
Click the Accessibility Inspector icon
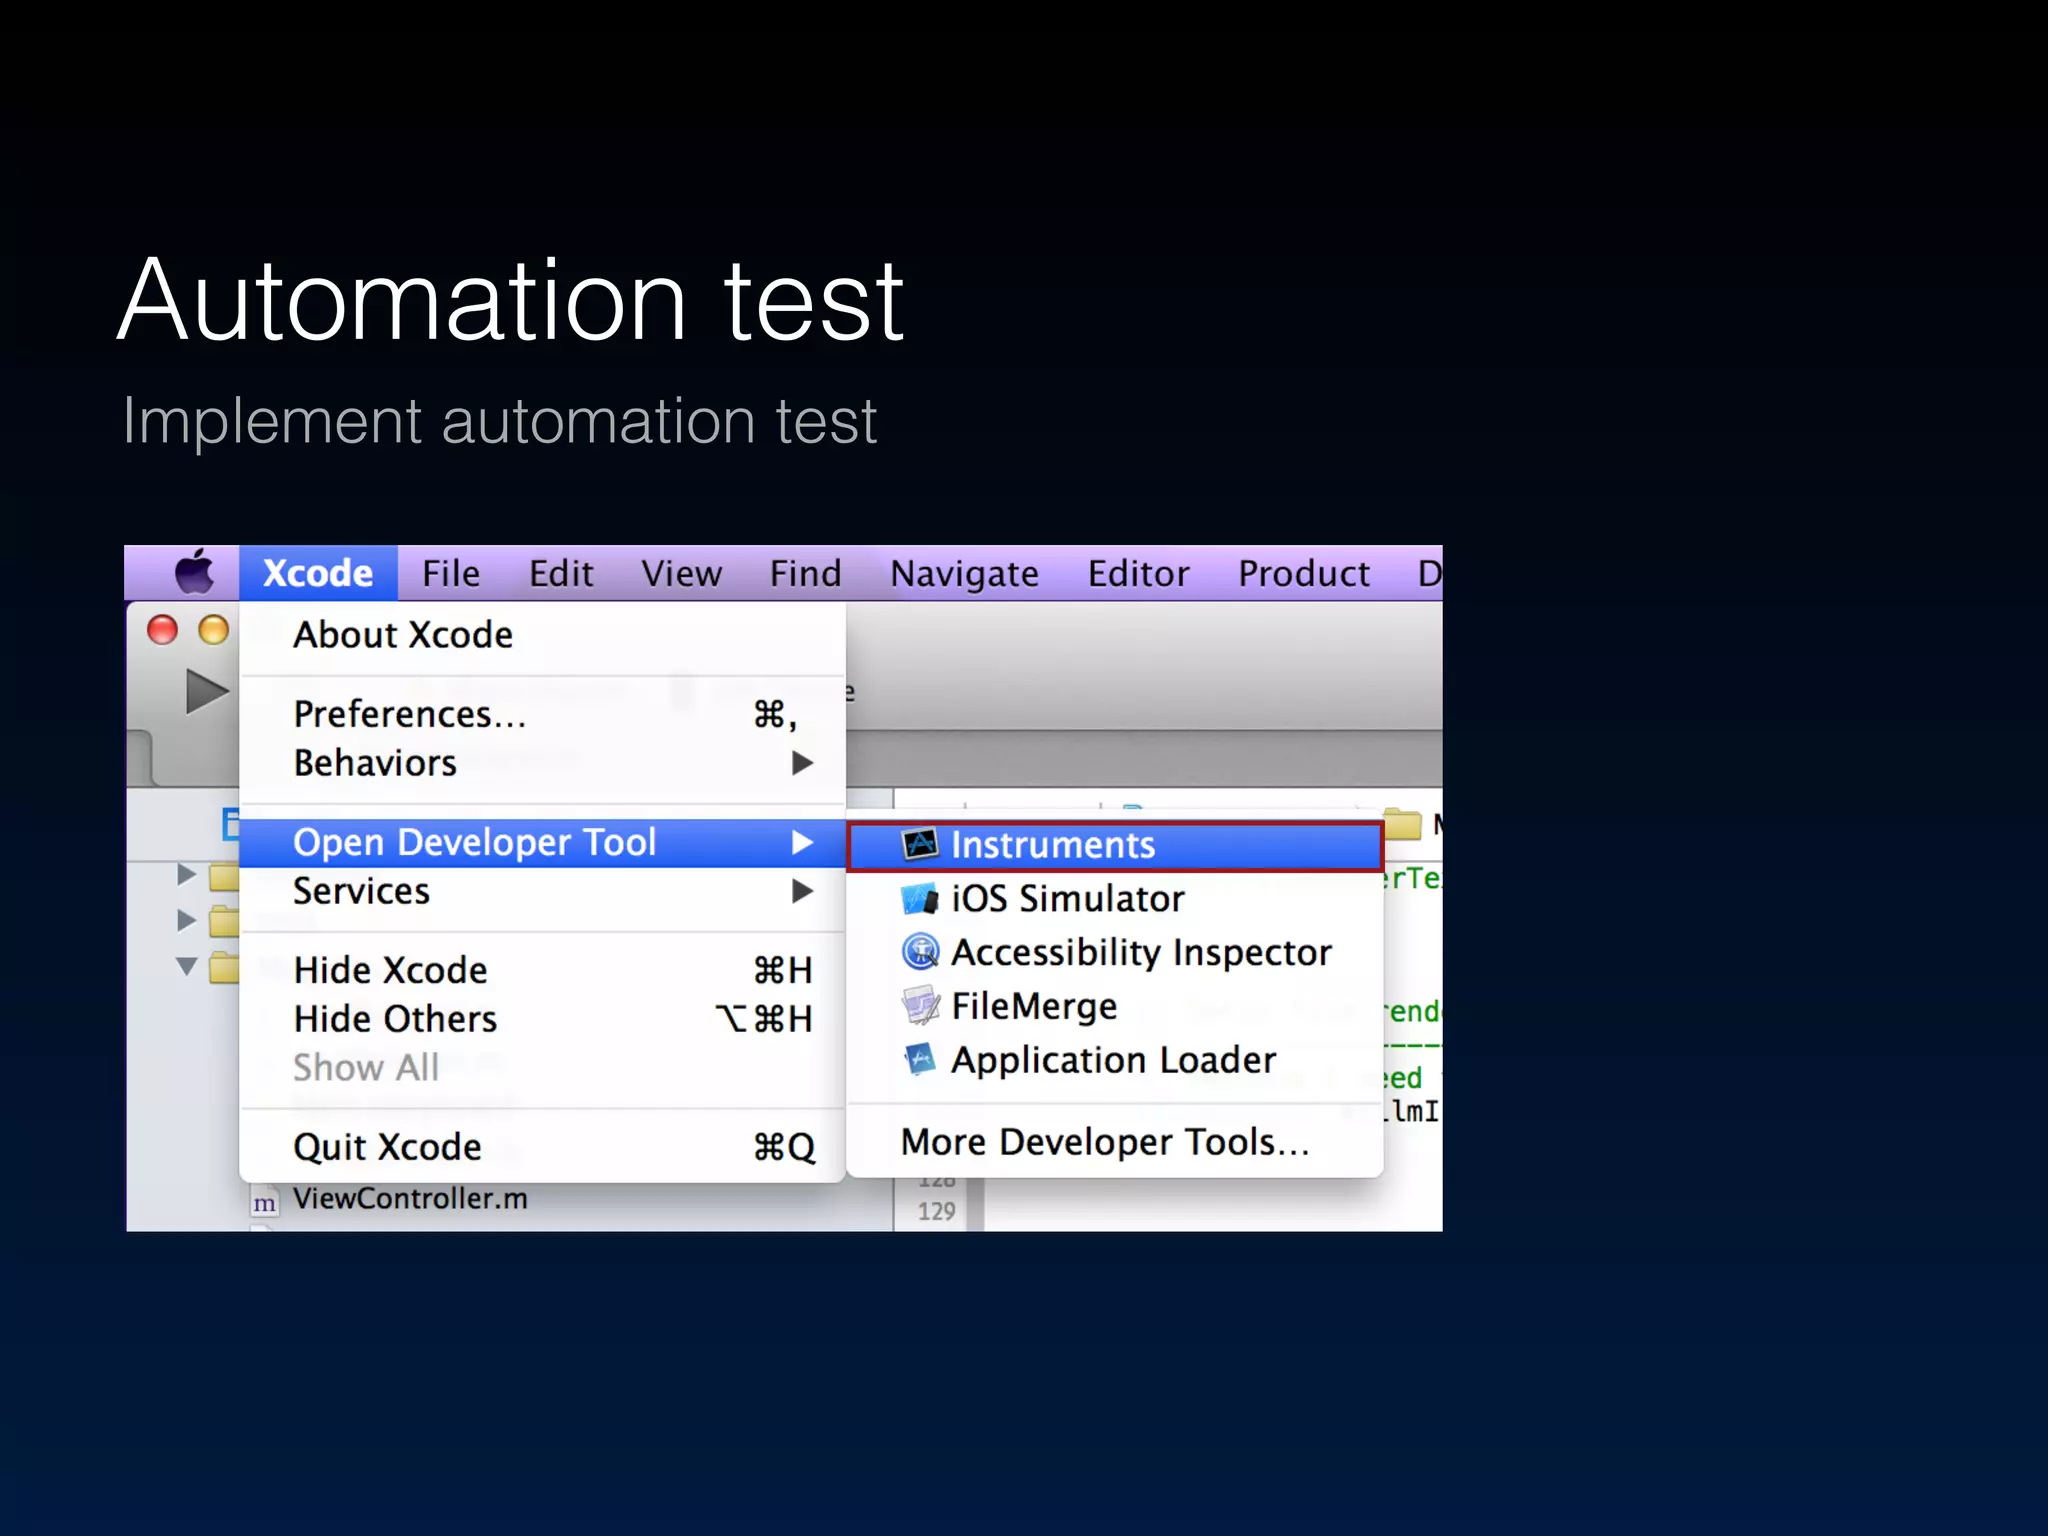(x=920, y=952)
